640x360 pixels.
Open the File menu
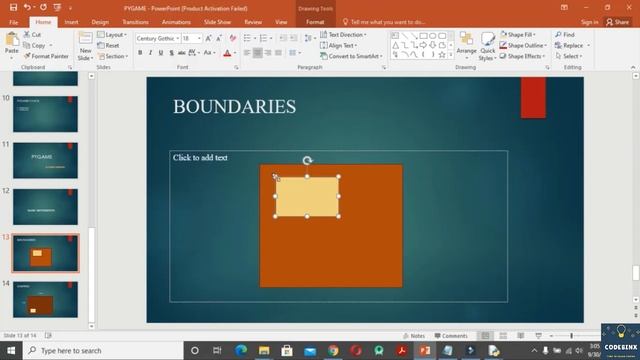[13, 22]
